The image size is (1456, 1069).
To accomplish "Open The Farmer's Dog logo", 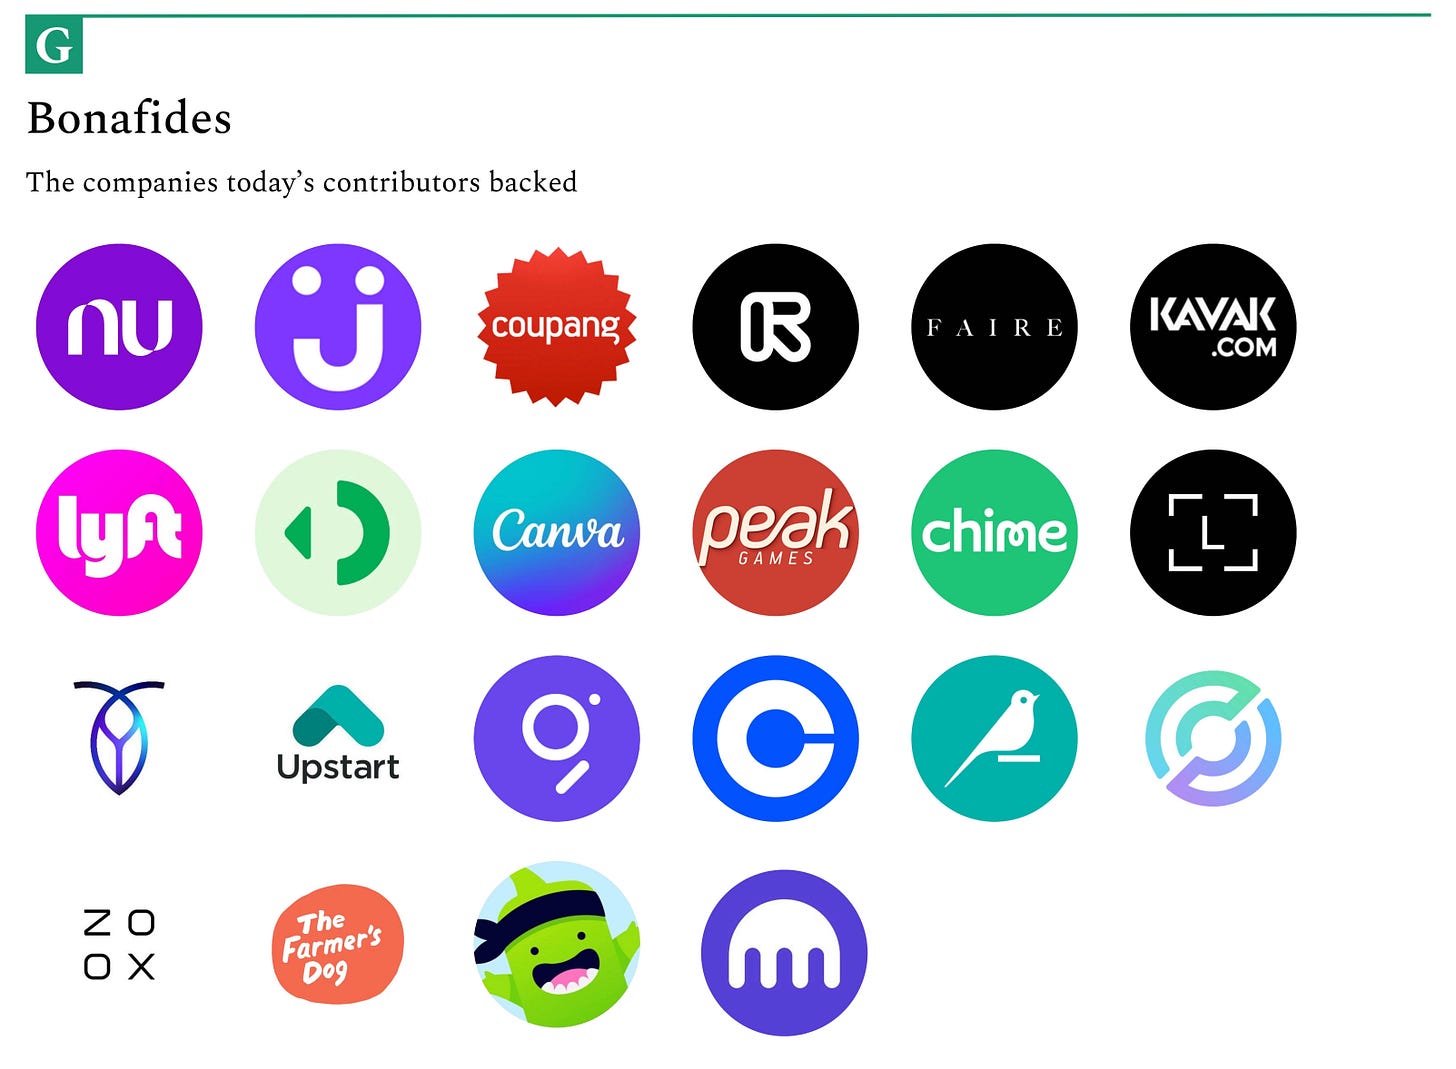I will coord(338,944).
